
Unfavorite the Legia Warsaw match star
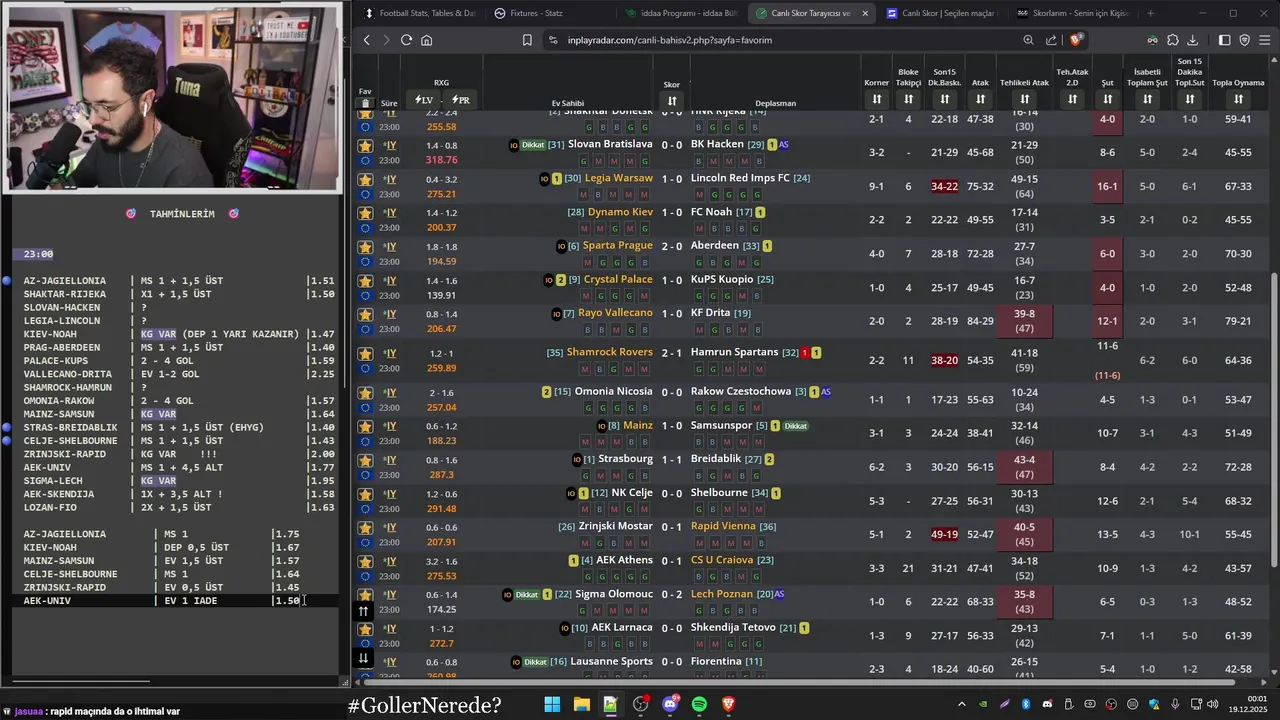point(365,180)
